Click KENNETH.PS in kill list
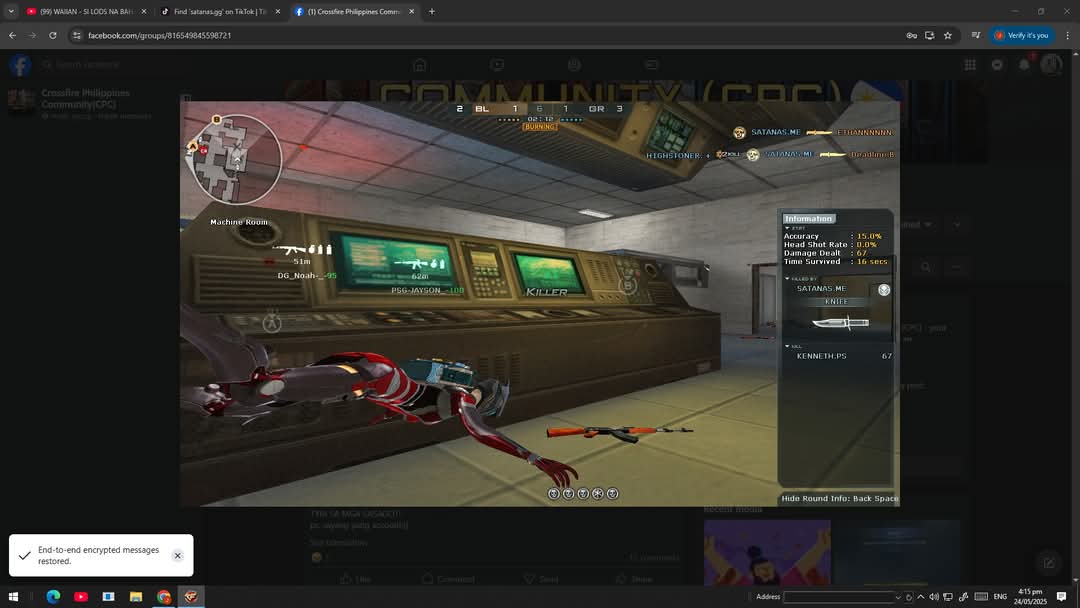This screenshot has height=608, width=1080. (x=822, y=356)
